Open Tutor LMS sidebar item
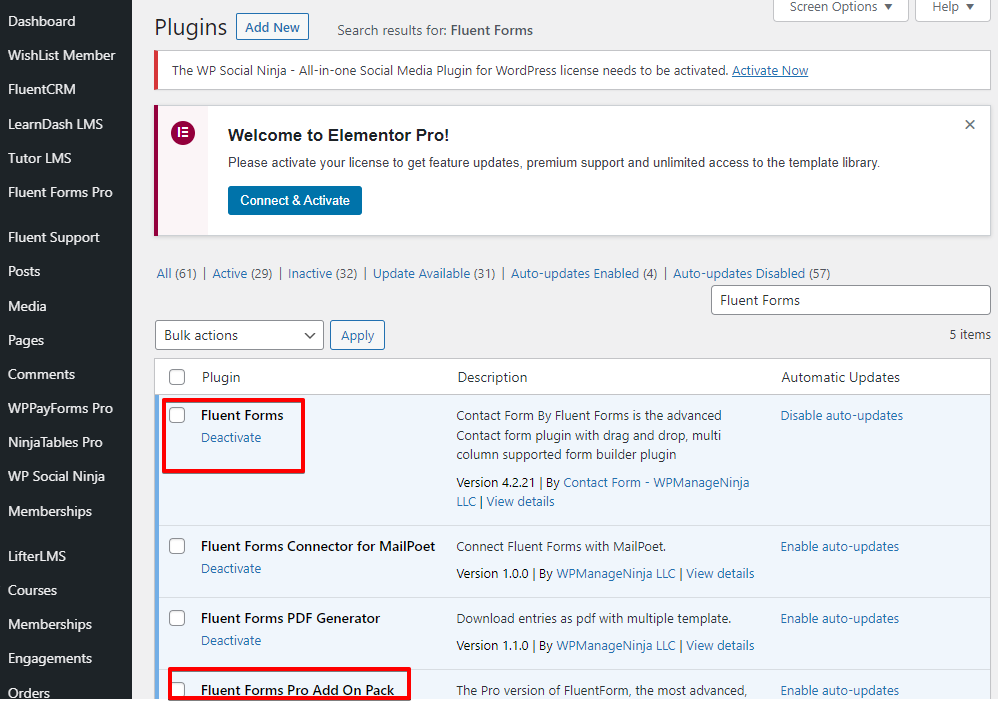This screenshot has width=998, height=704. (x=39, y=158)
